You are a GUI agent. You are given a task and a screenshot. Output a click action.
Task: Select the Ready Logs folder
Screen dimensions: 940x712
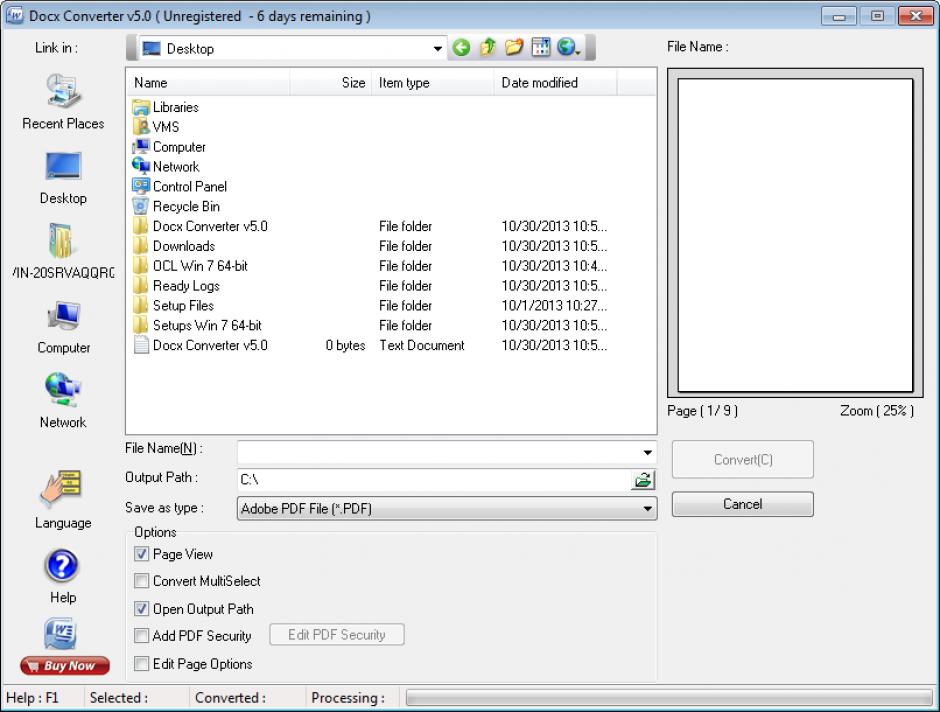click(x=176, y=285)
